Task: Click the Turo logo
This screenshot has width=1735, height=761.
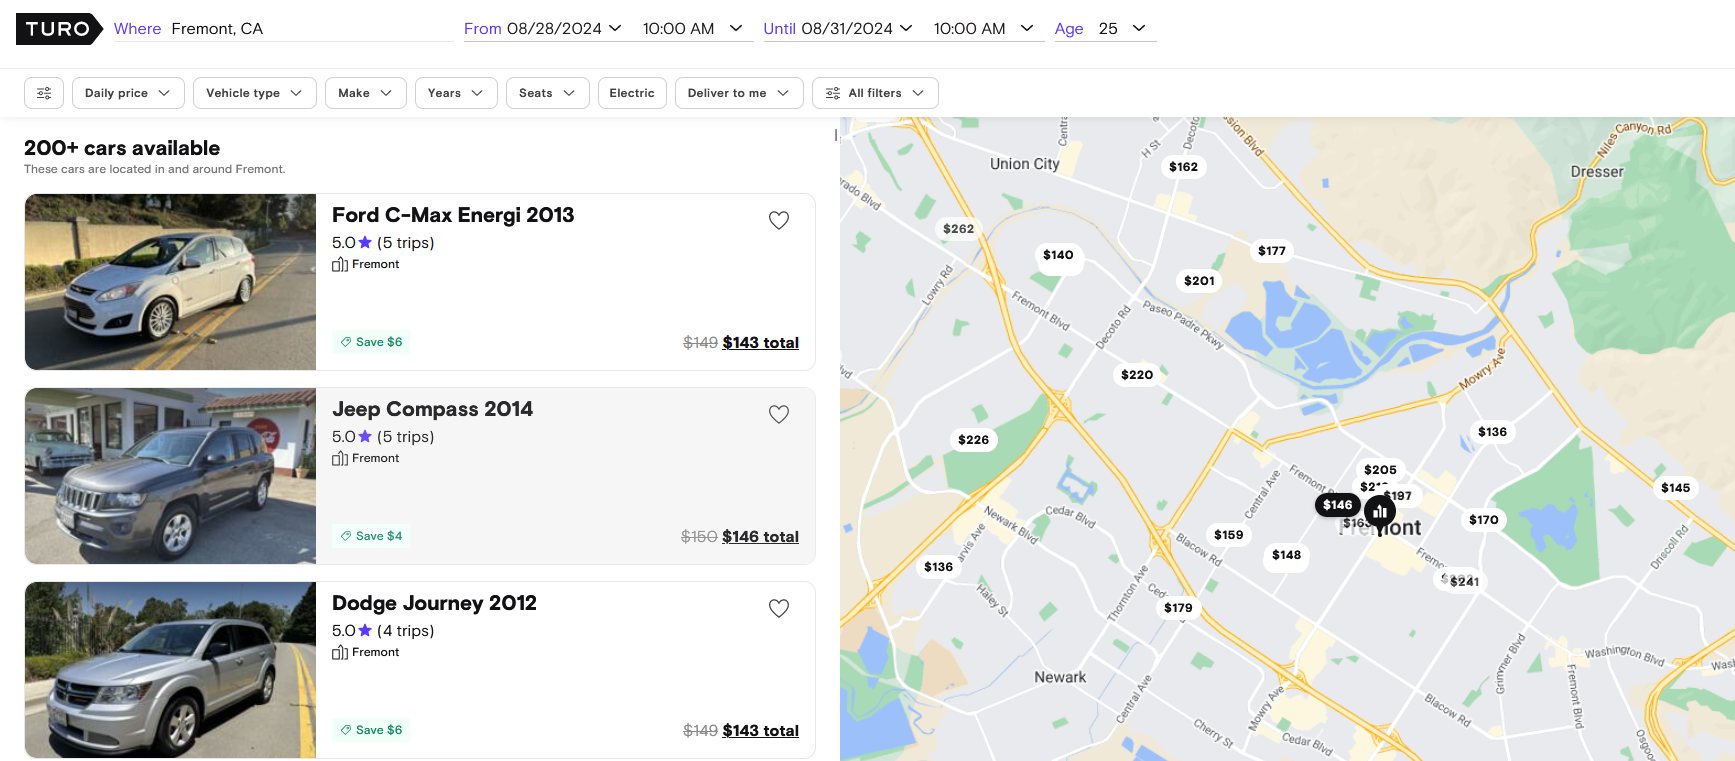Action: coord(58,29)
